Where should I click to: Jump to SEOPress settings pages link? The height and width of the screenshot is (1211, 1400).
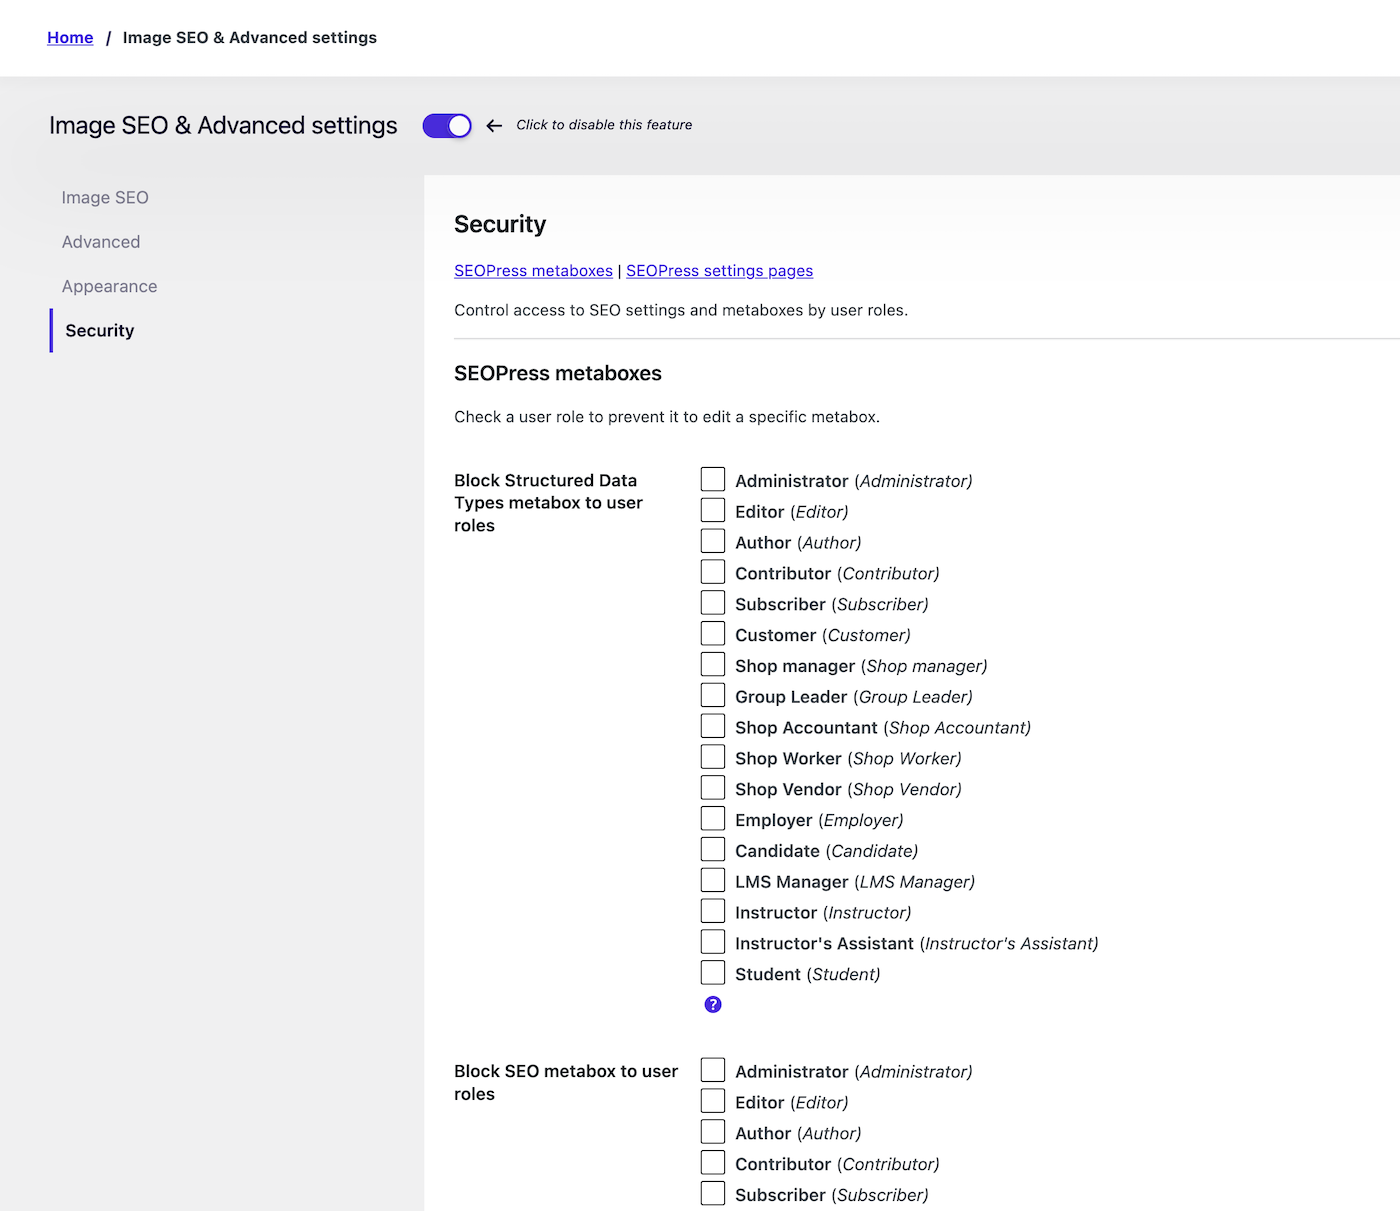[719, 271]
